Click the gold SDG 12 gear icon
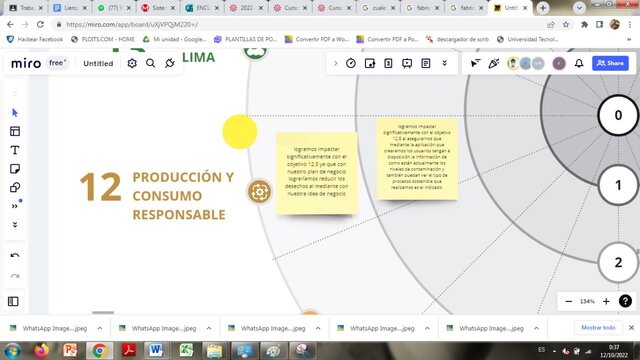 259,191
